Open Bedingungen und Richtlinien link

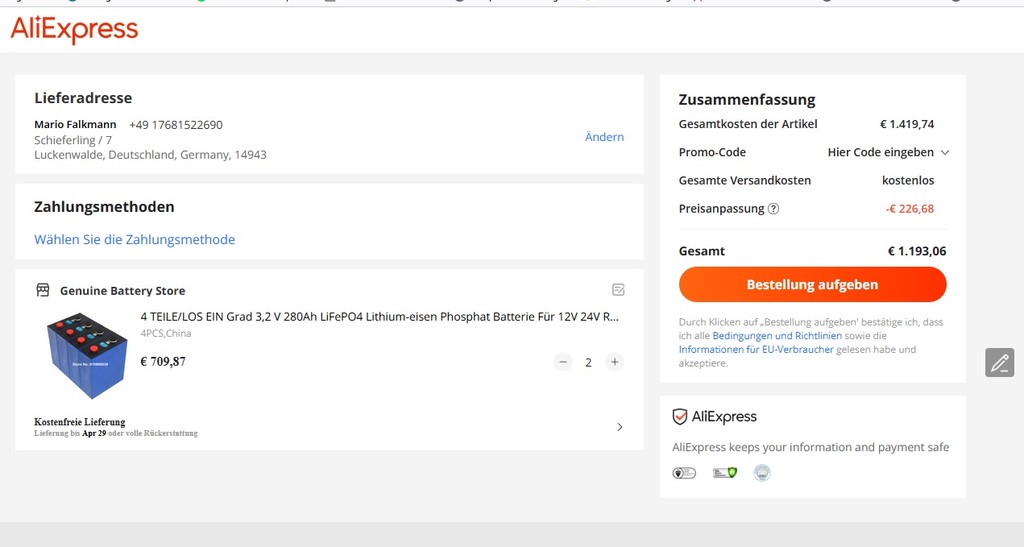coord(777,336)
